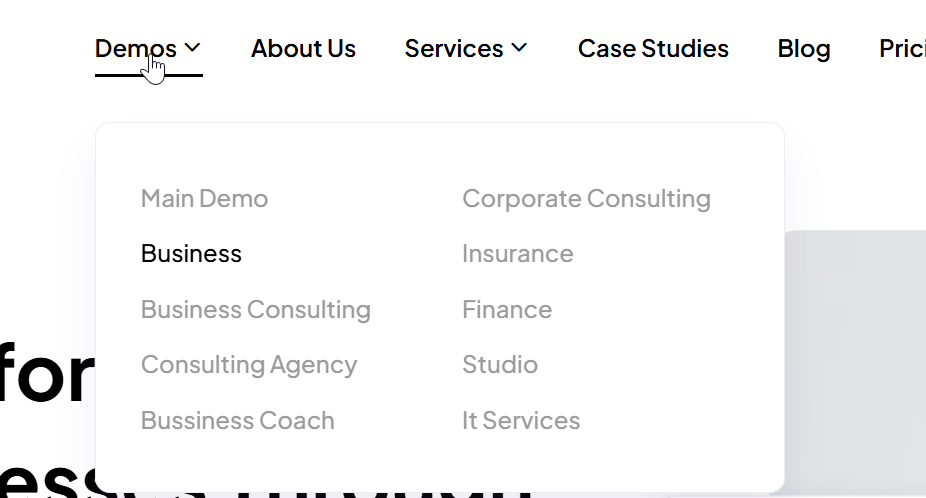The image size is (926, 498).
Task: Open the Services menu label
Action: pyautogui.click(x=453, y=48)
